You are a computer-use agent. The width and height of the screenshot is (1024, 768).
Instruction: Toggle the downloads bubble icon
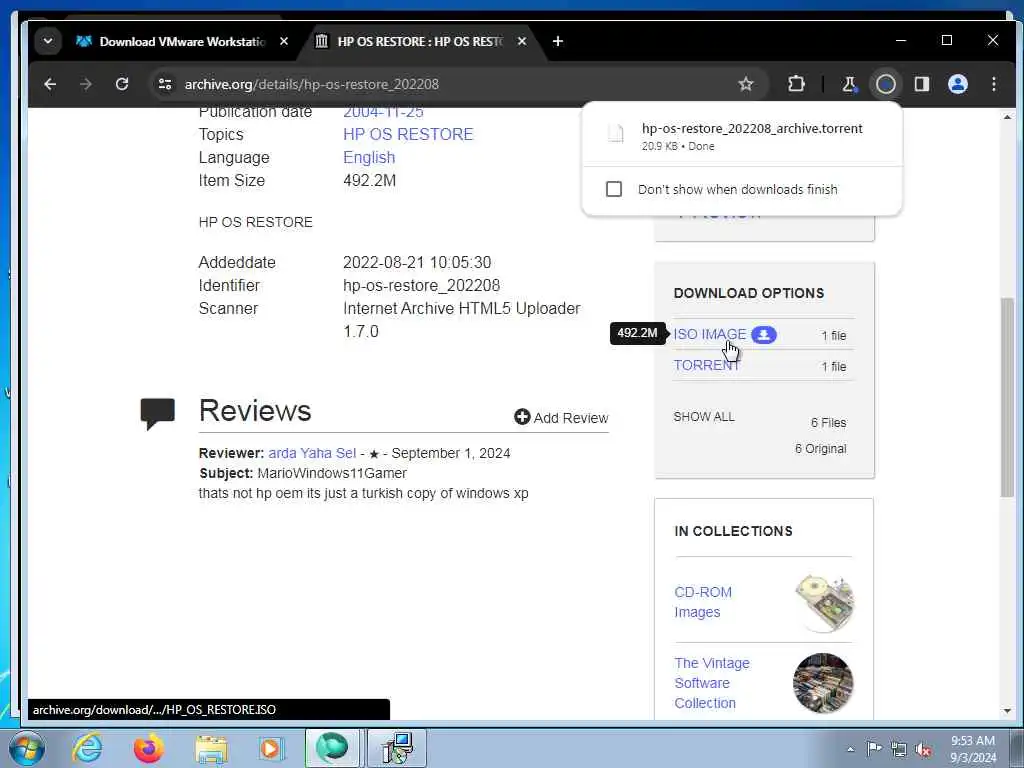click(x=886, y=84)
